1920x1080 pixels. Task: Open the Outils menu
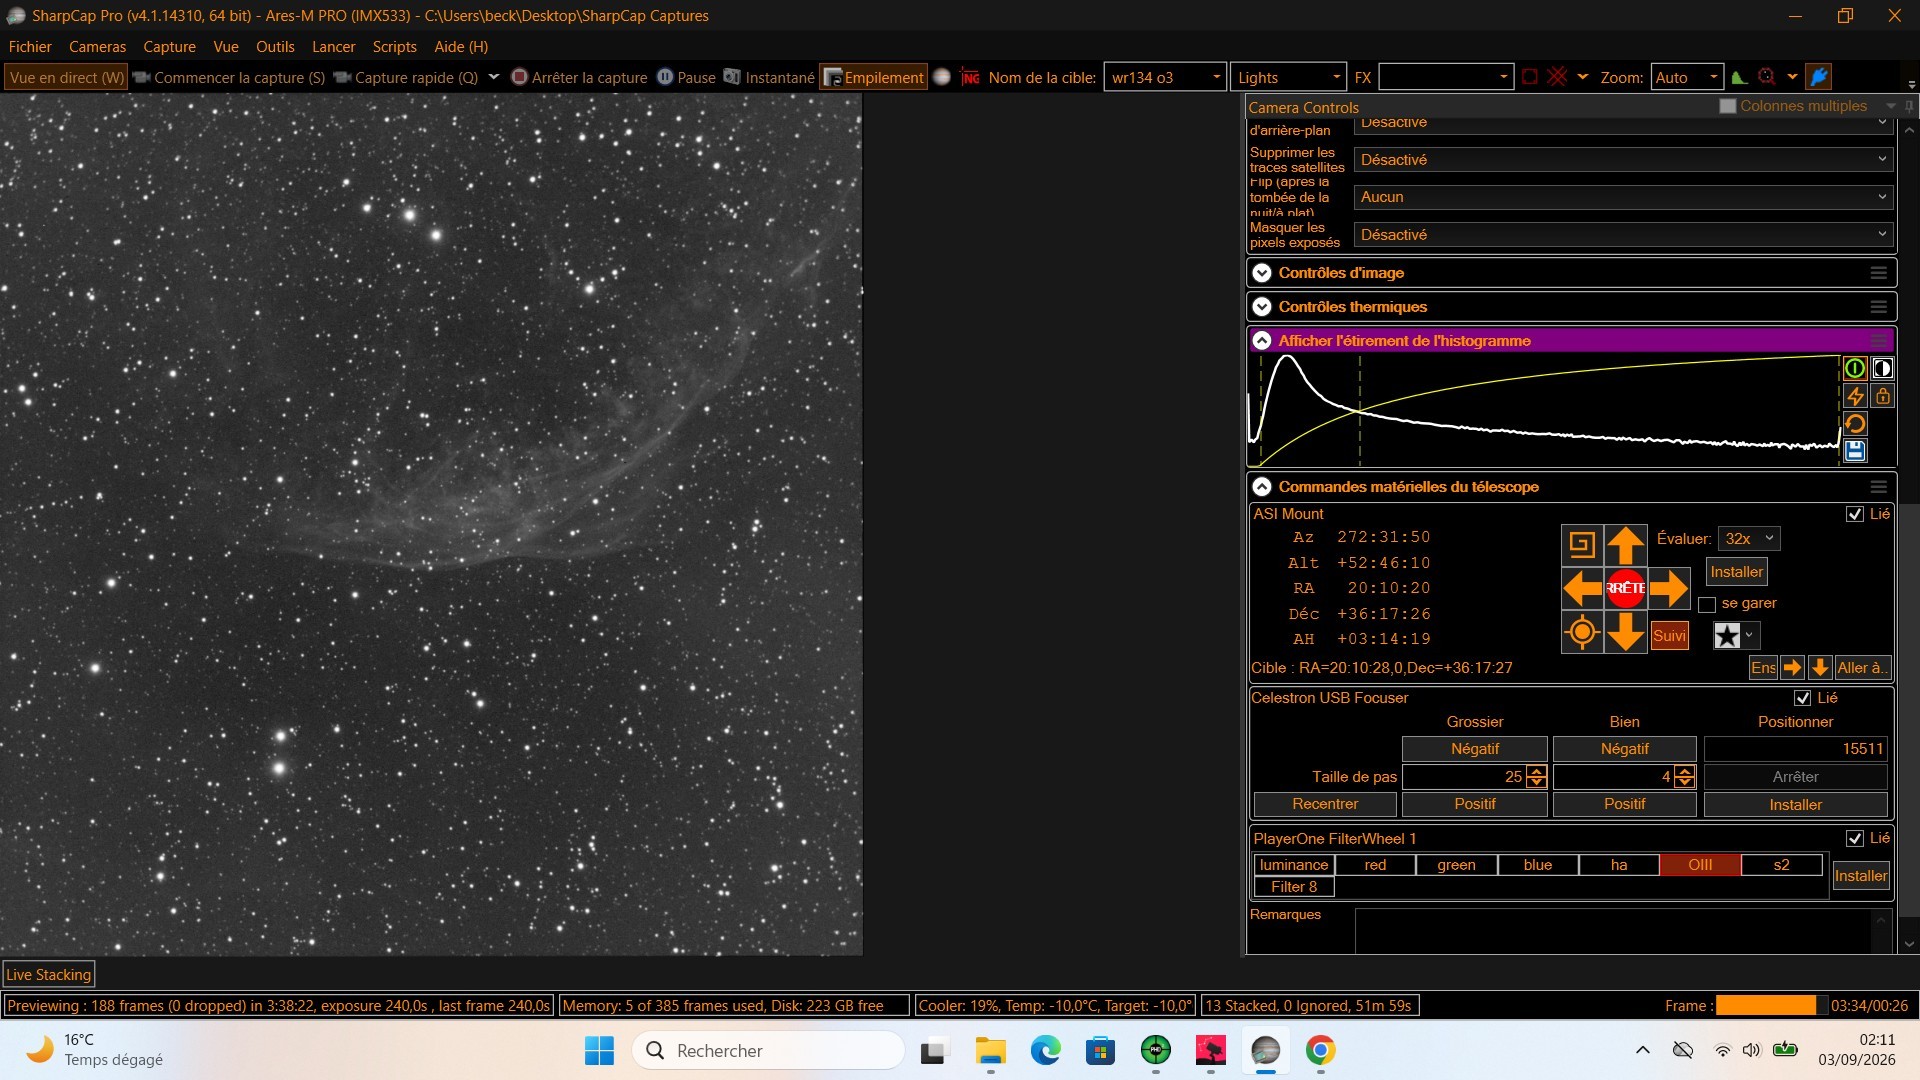pos(275,47)
